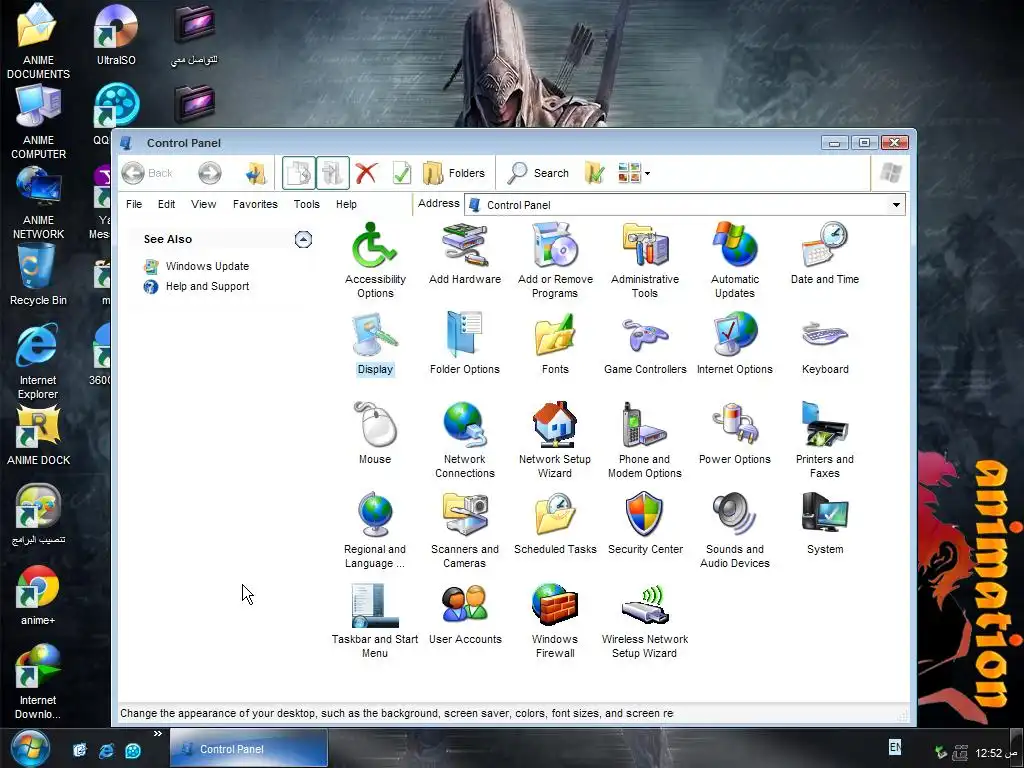Screen dimensions: 1024x768
Task: Click the EN language indicator in tray
Action: click(895, 746)
